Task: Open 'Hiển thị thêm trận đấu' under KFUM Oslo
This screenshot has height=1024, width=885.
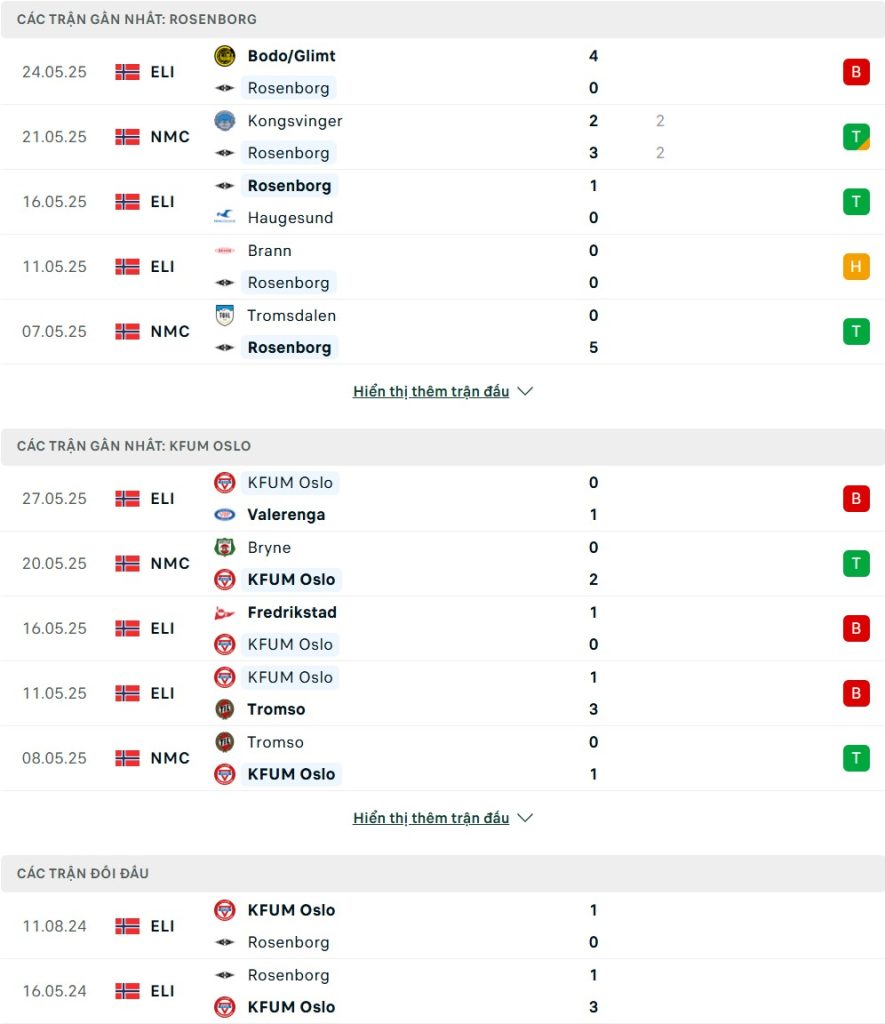Action: coord(431,818)
